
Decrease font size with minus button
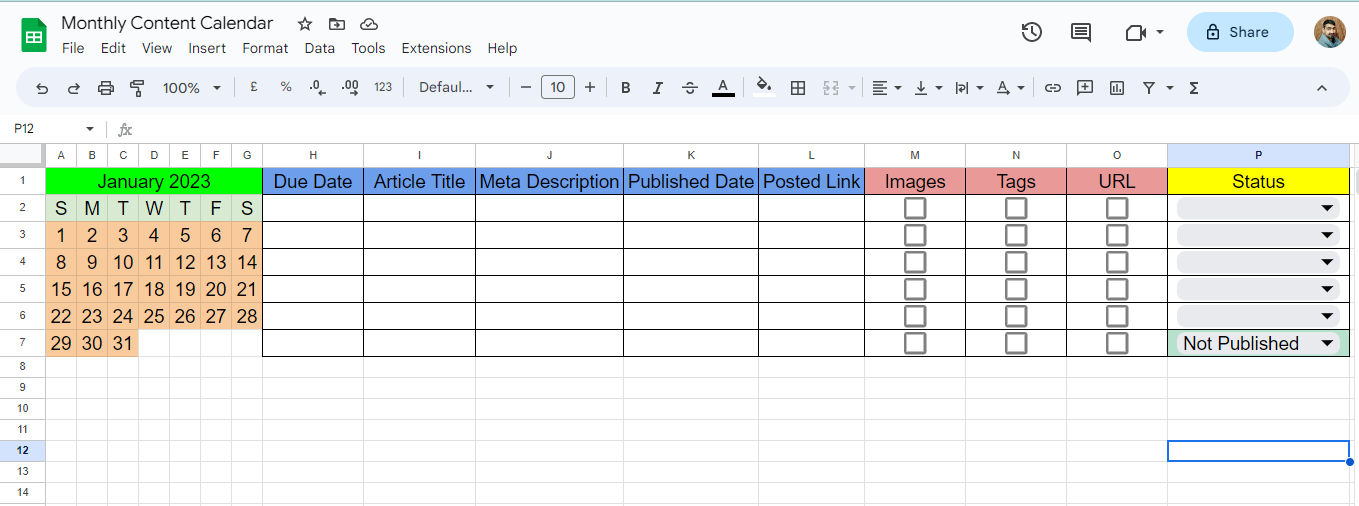click(x=526, y=88)
